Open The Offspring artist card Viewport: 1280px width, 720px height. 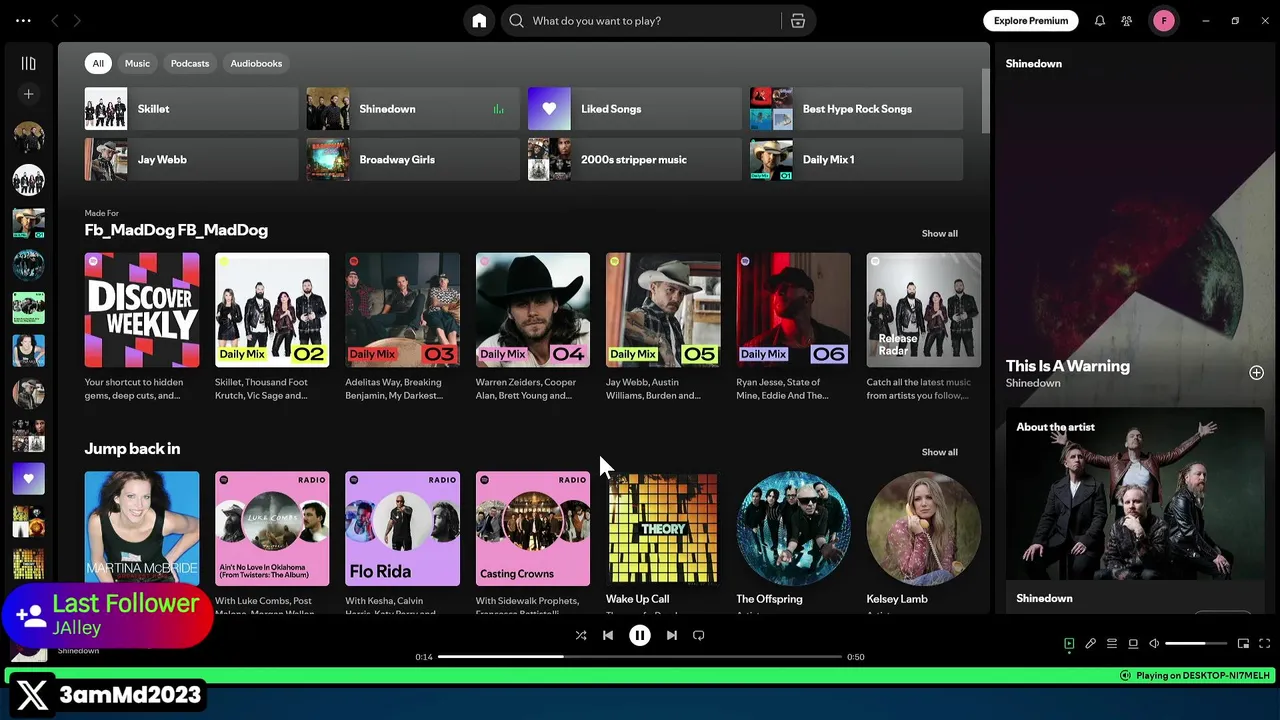coord(793,542)
